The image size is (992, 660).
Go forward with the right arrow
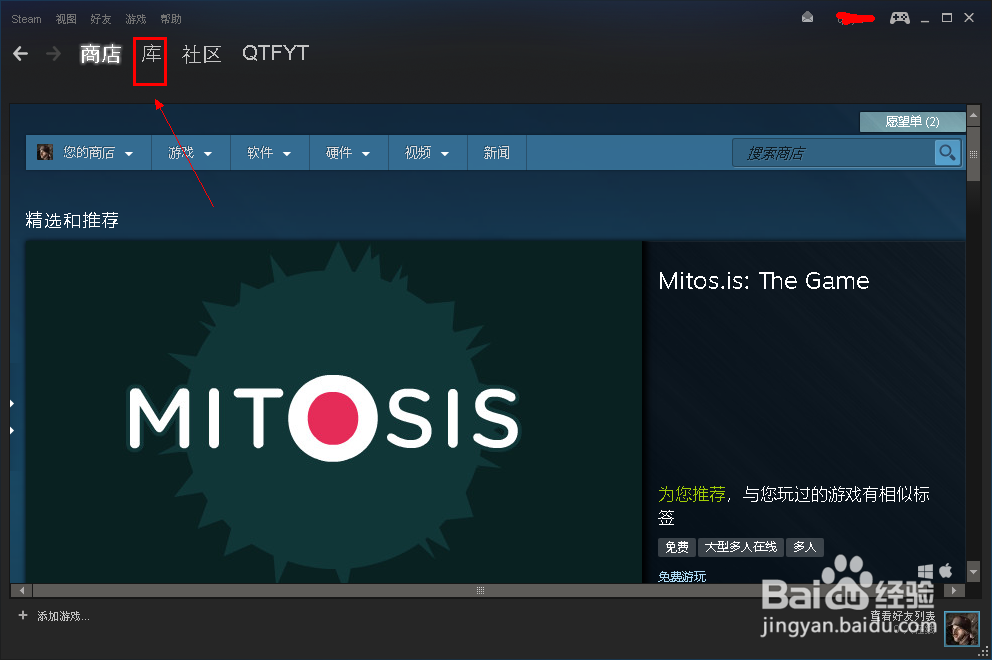tap(54, 54)
